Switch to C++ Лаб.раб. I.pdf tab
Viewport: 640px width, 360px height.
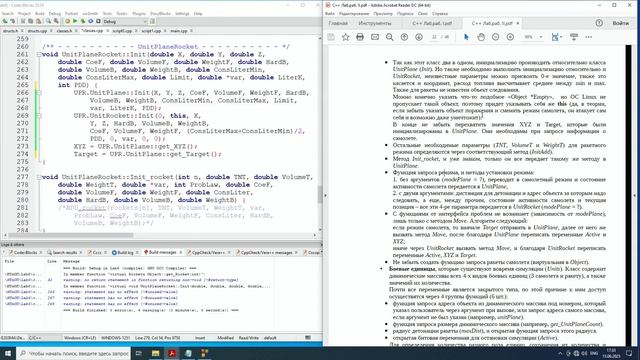click(432, 23)
